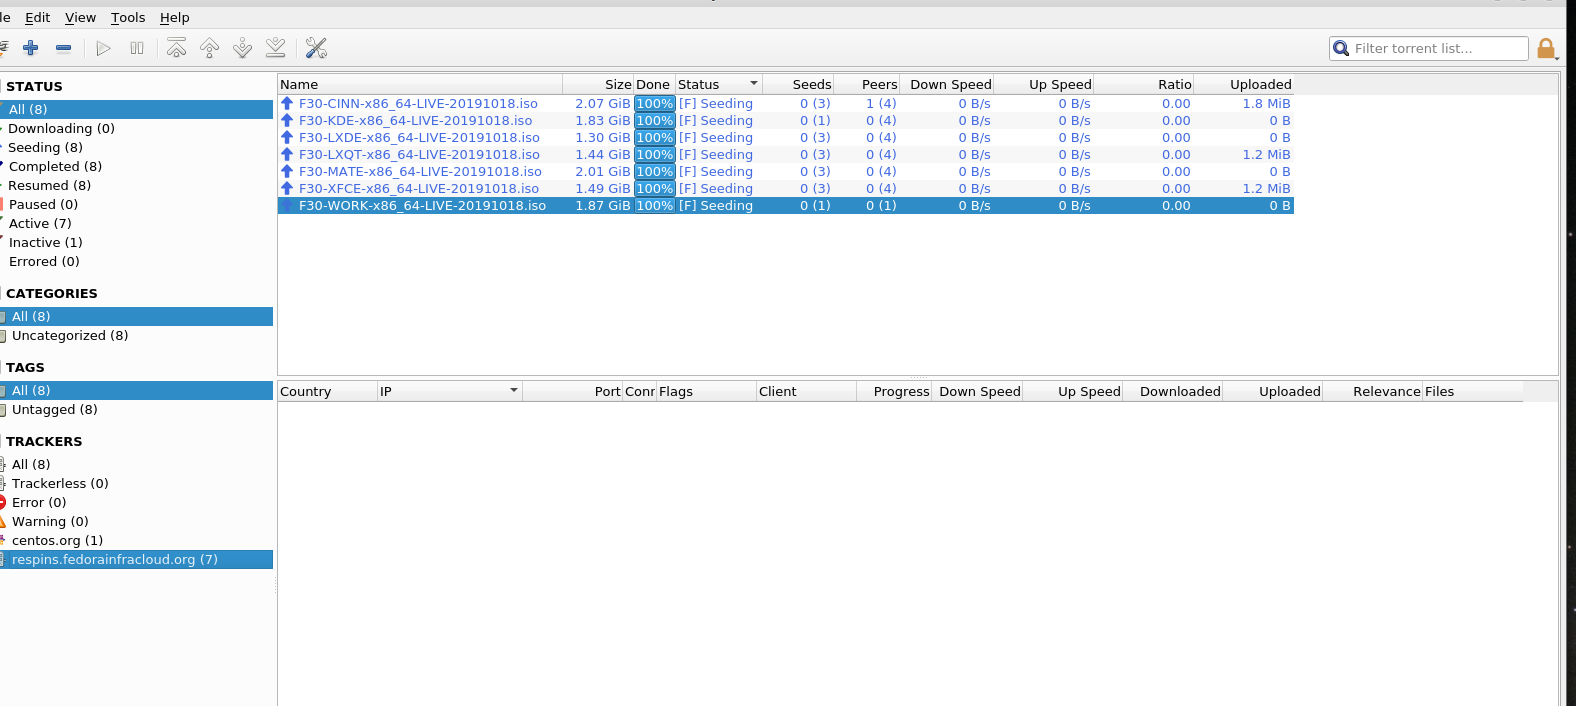The height and width of the screenshot is (706, 1576).
Task: Click upload arrow icon of F30-LXQT torrent
Action: point(287,154)
